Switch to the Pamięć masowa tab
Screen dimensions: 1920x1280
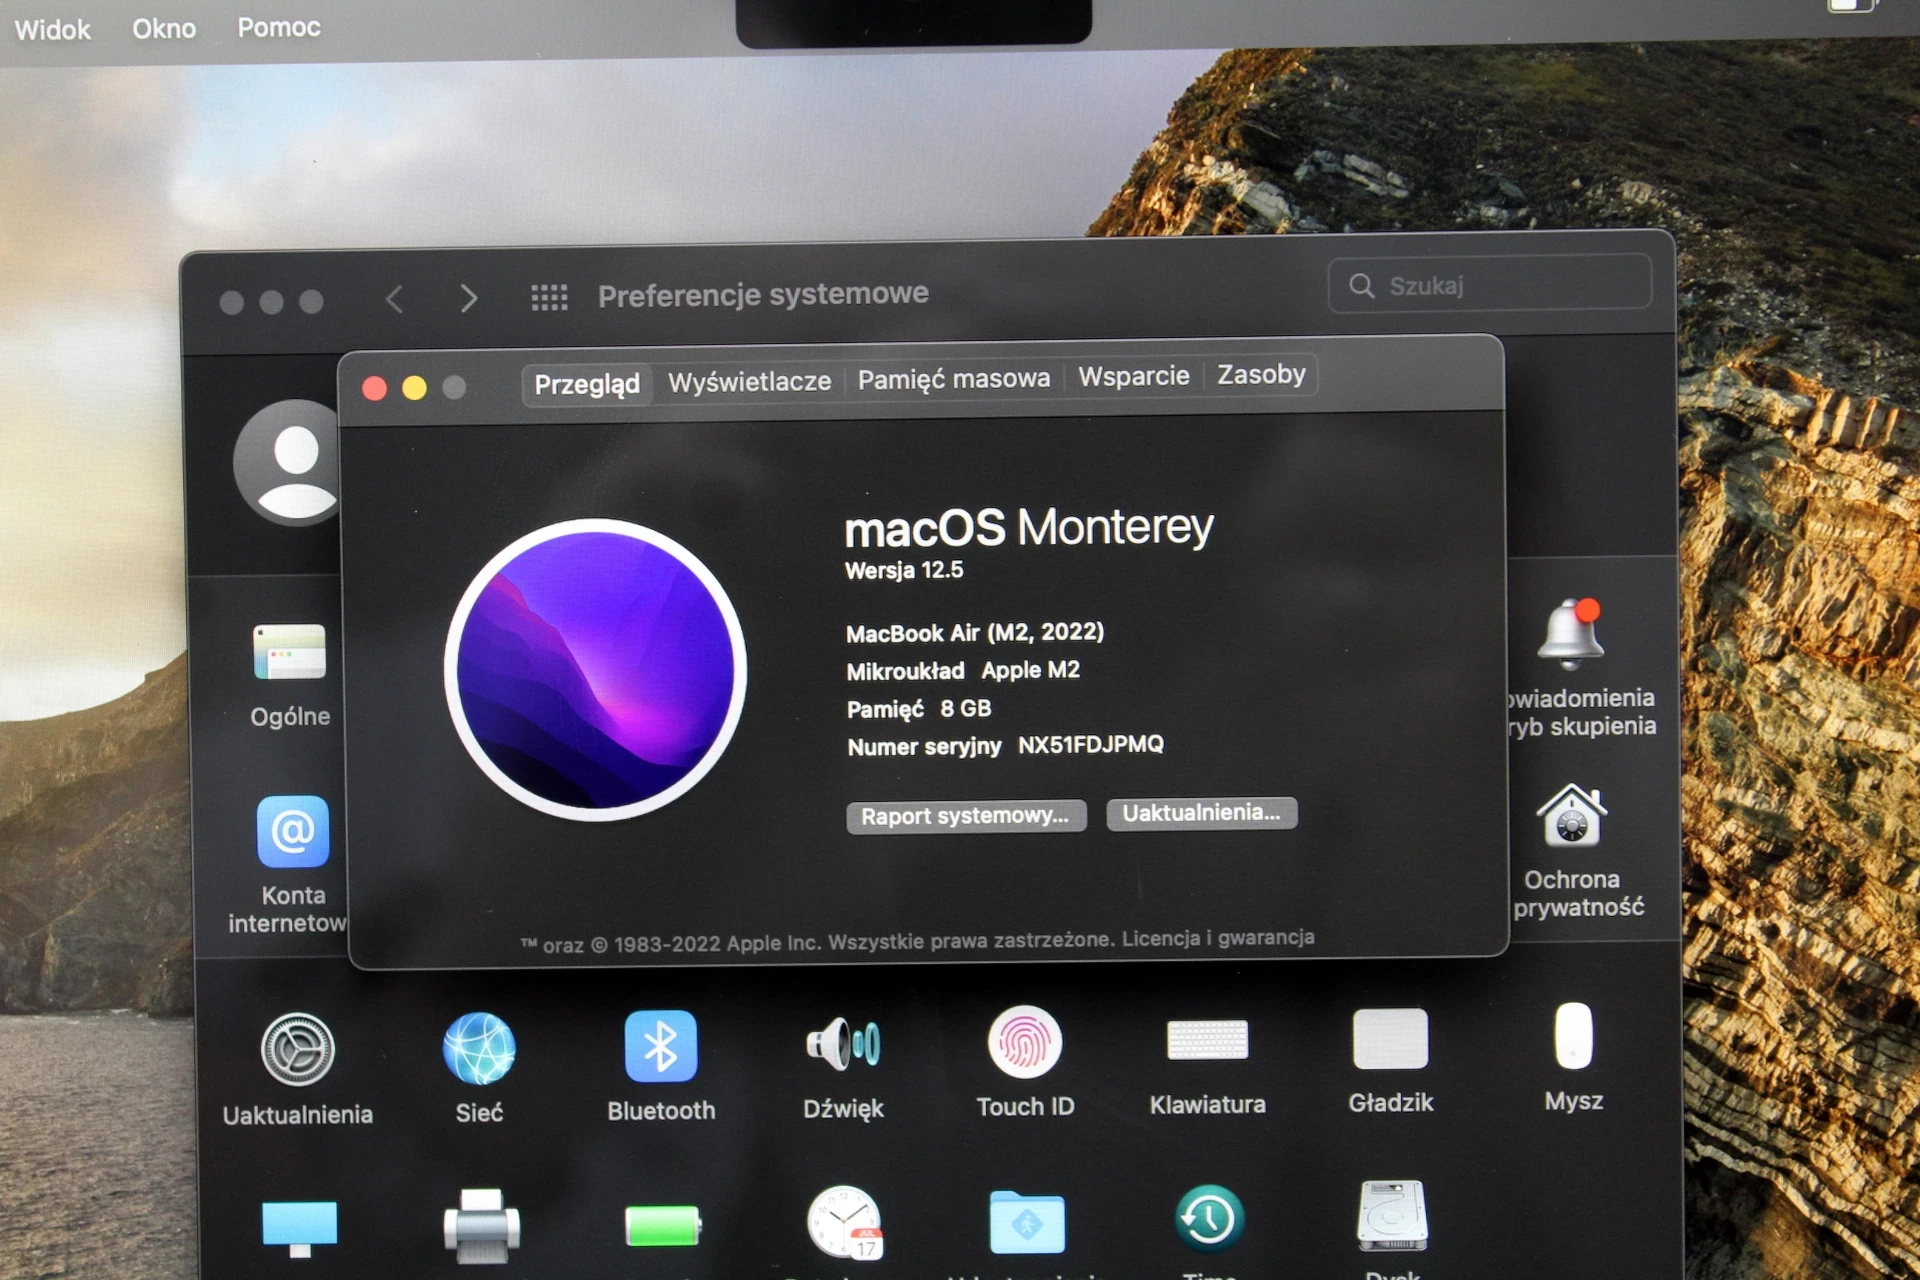click(x=954, y=379)
